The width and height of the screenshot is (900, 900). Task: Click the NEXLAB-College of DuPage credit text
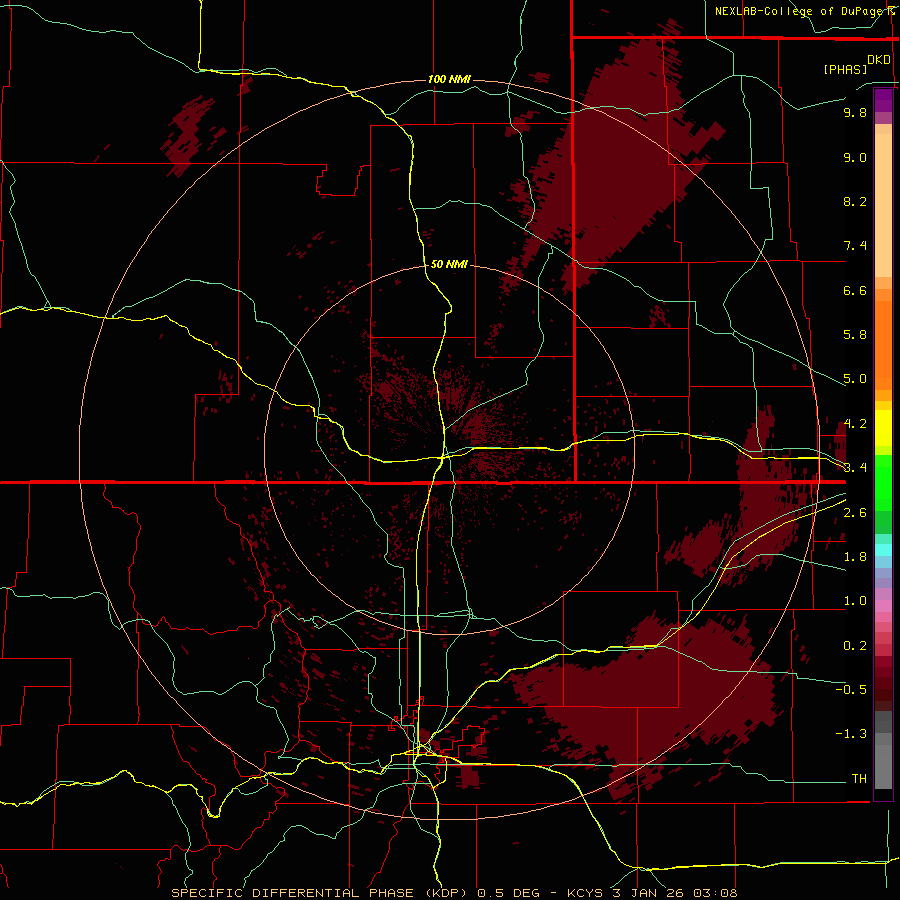coord(801,11)
